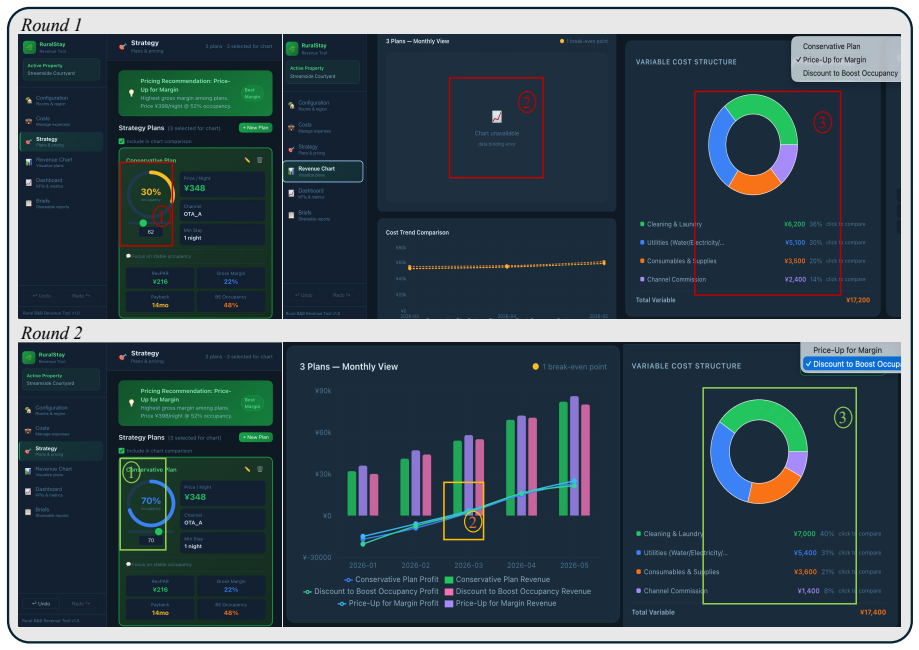Toggle 'Include in chart comparison' checkbox in Round 2
Screen dimensions: 919x650
(121, 451)
